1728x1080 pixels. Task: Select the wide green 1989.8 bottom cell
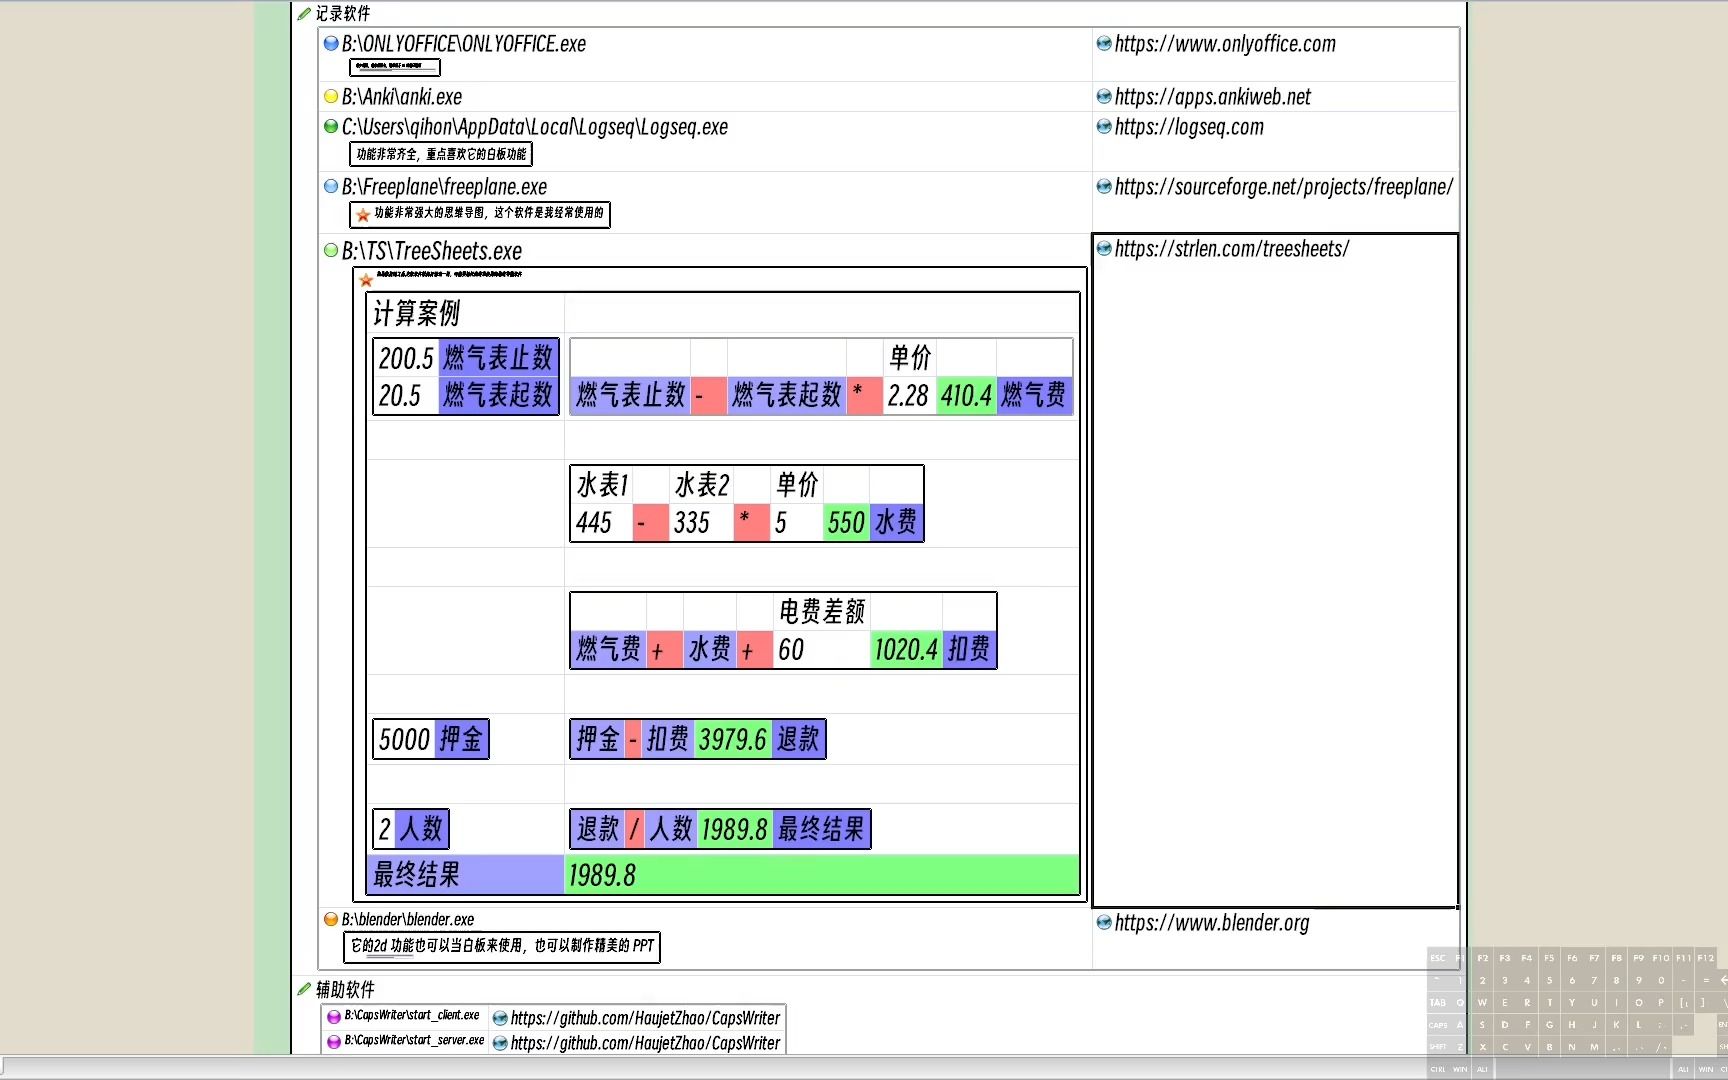click(x=821, y=875)
